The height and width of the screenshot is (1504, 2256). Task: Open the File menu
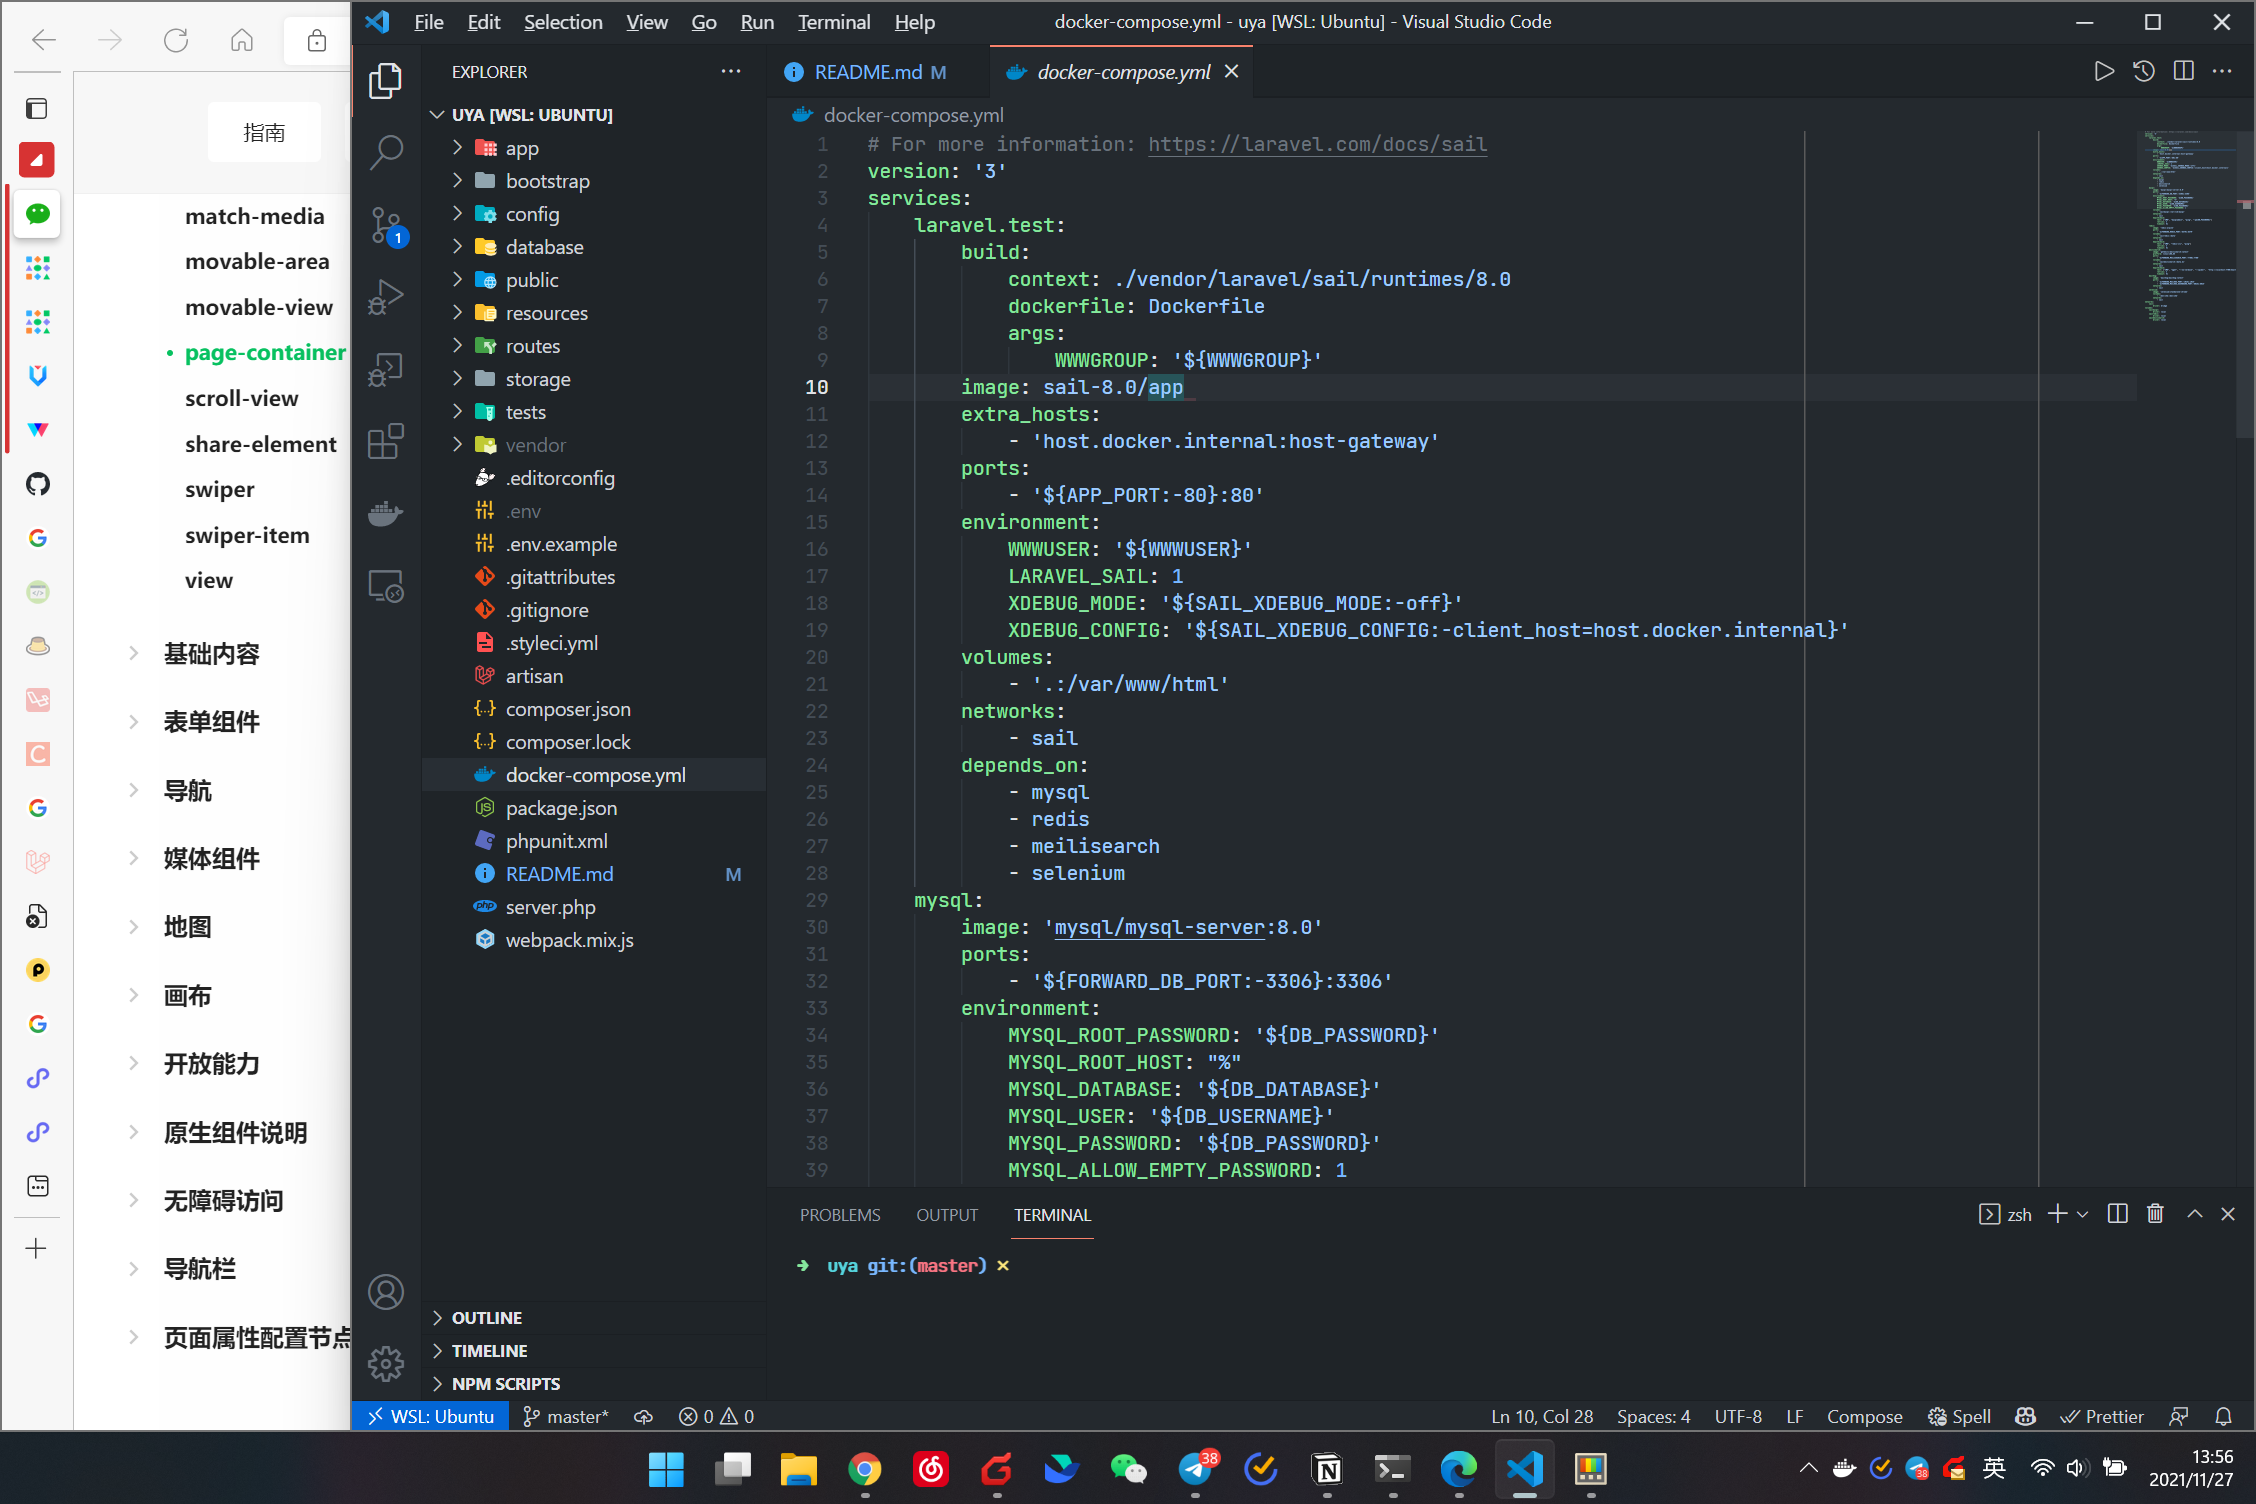pos(428,22)
